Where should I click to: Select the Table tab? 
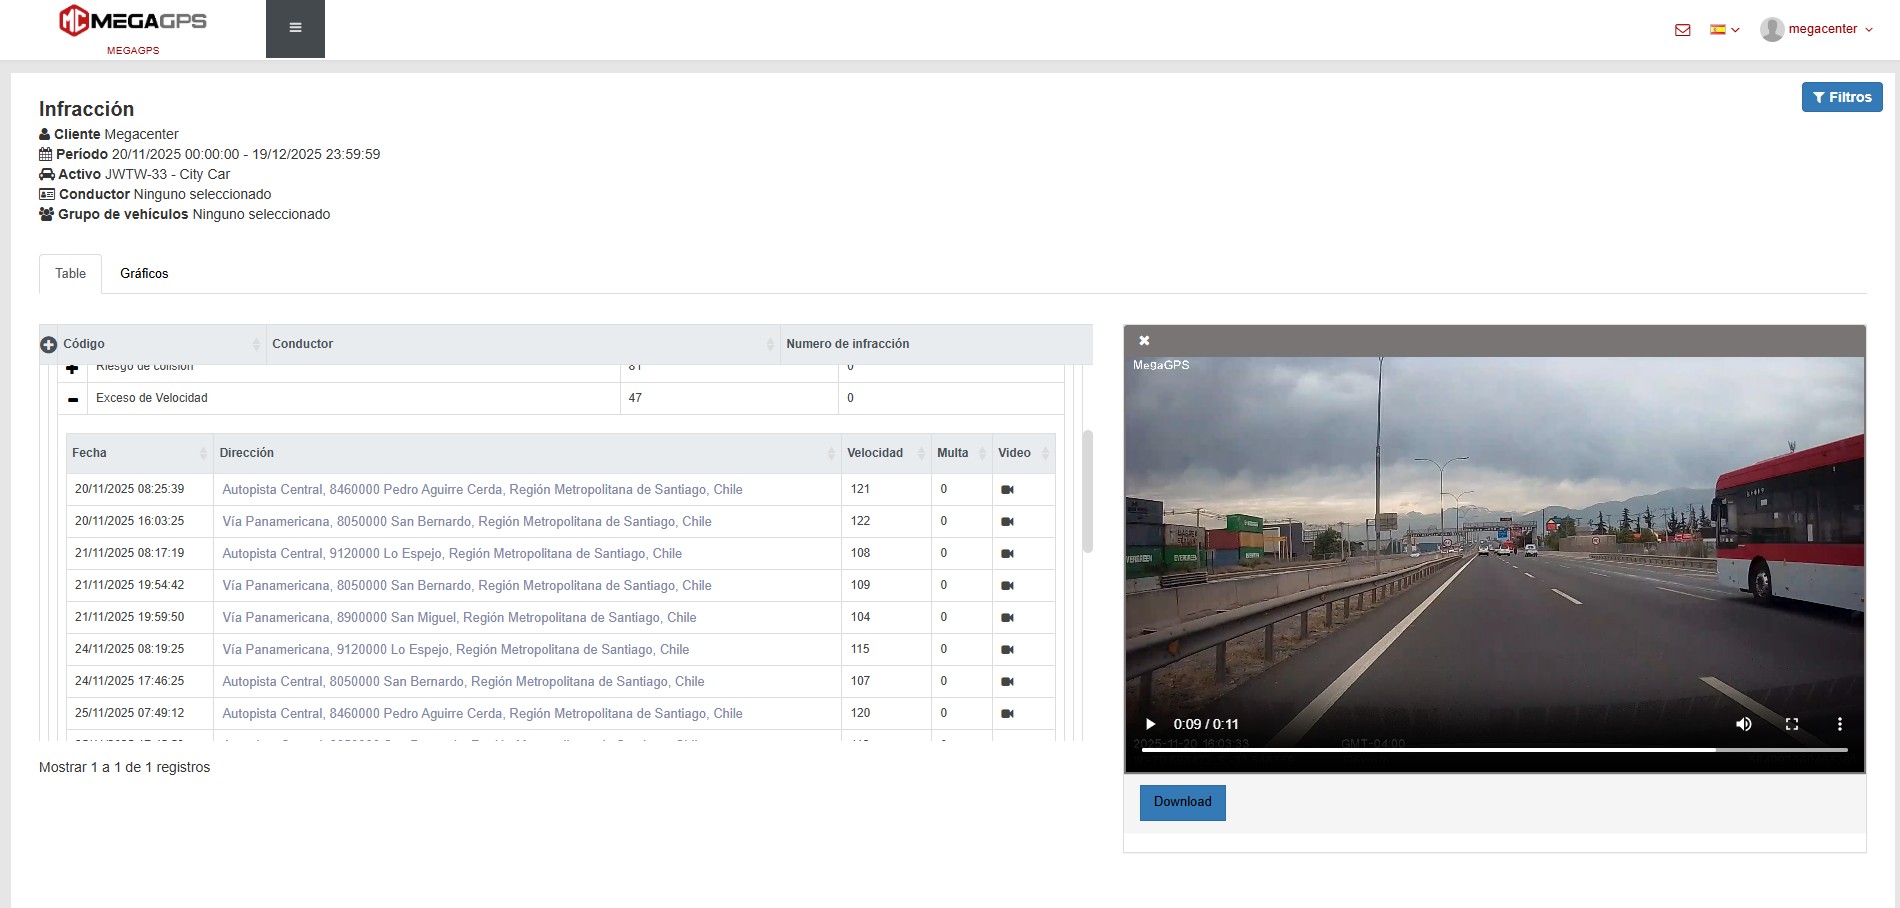tap(70, 274)
